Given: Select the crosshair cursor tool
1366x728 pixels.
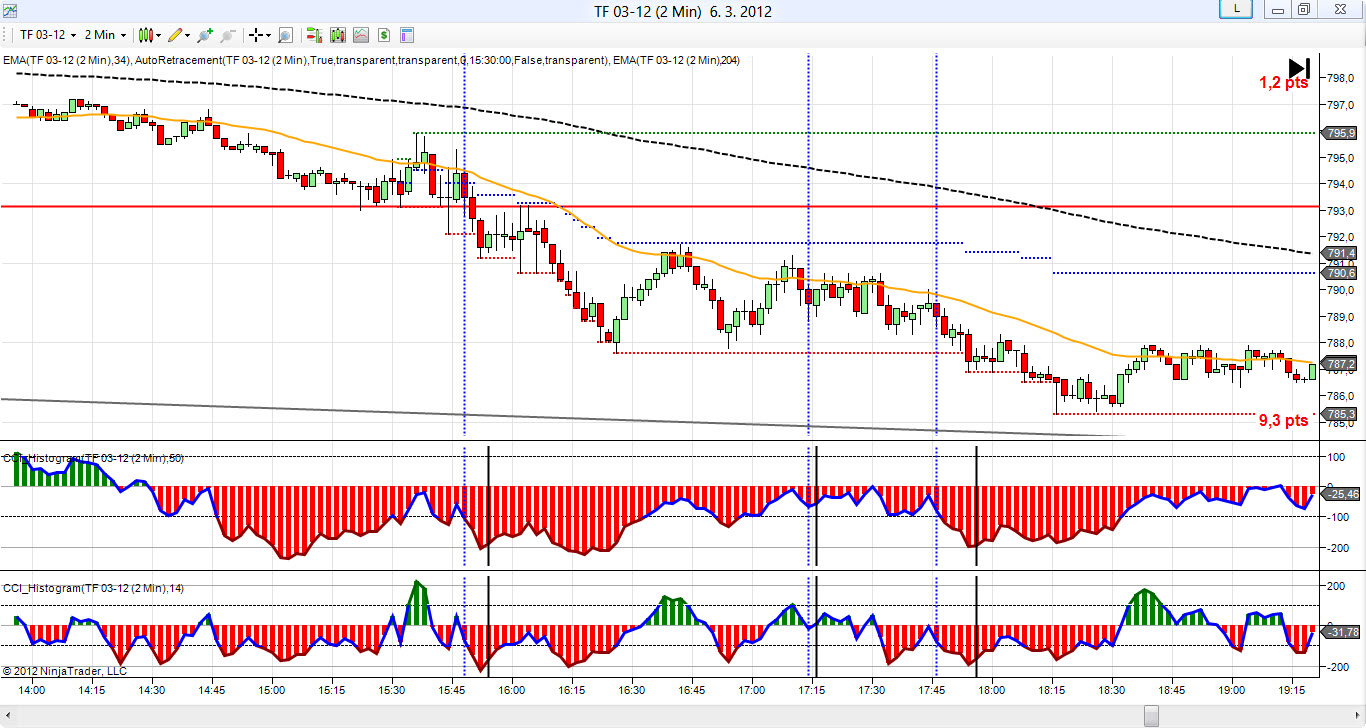Looking at the screenshot, I should 255,35.
